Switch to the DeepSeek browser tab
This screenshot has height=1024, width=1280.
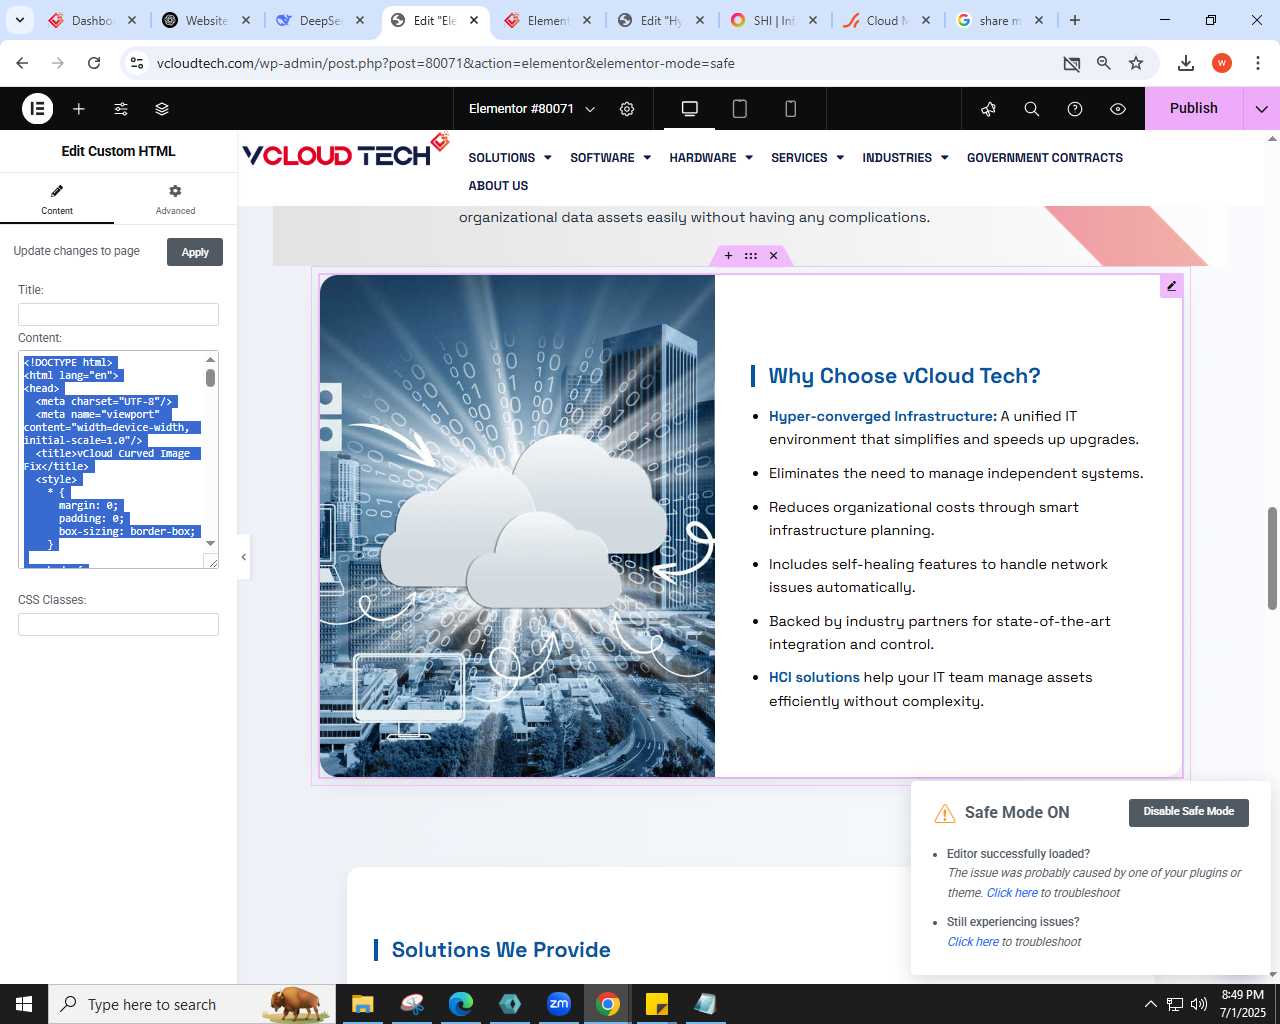(320, 20)
